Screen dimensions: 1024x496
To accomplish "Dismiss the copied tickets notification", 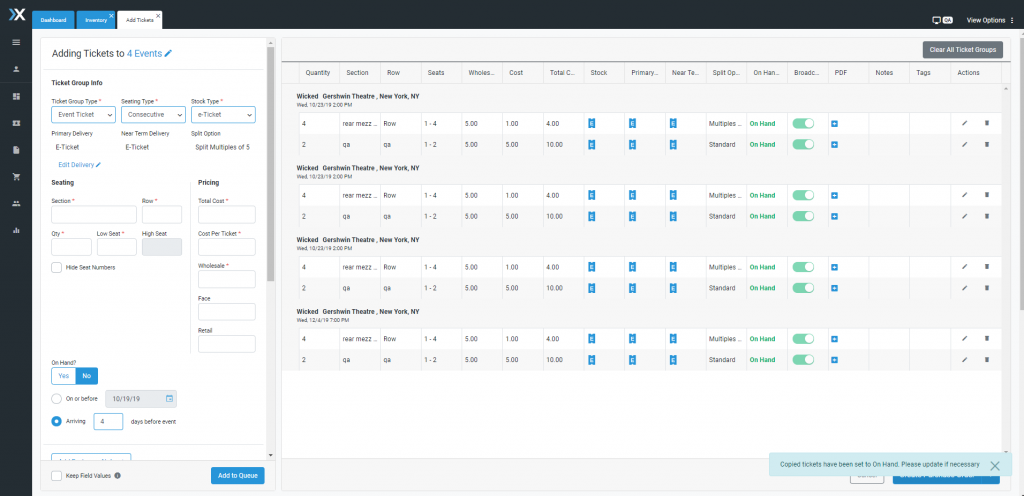I will tap(995, 465).
